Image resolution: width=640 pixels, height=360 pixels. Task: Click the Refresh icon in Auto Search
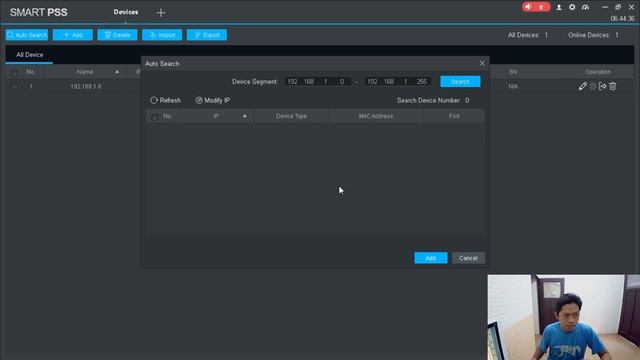153,100
